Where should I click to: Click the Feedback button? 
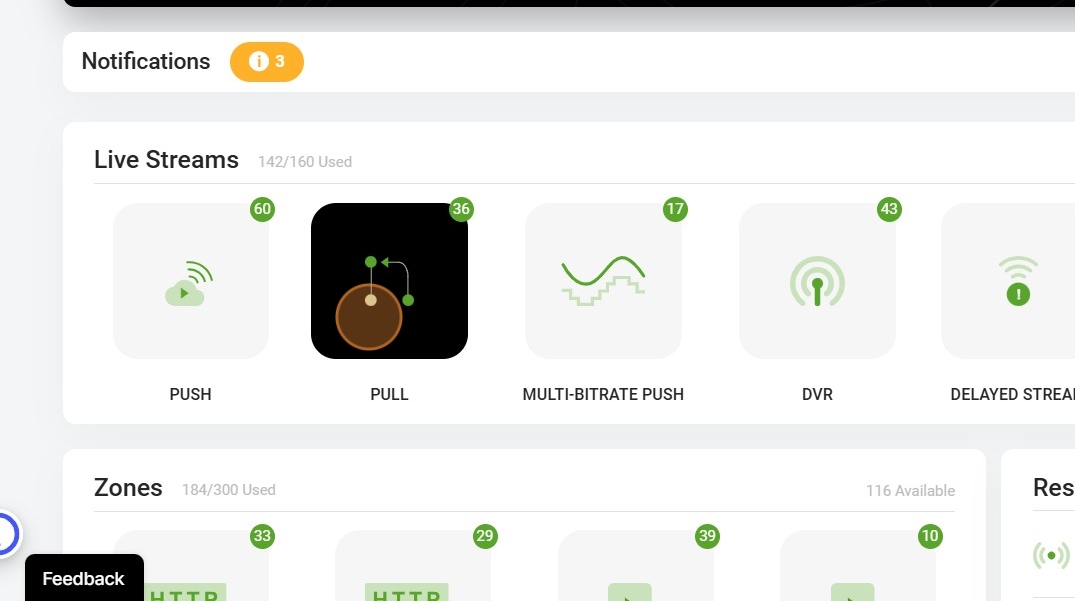(x=84, y=578)
